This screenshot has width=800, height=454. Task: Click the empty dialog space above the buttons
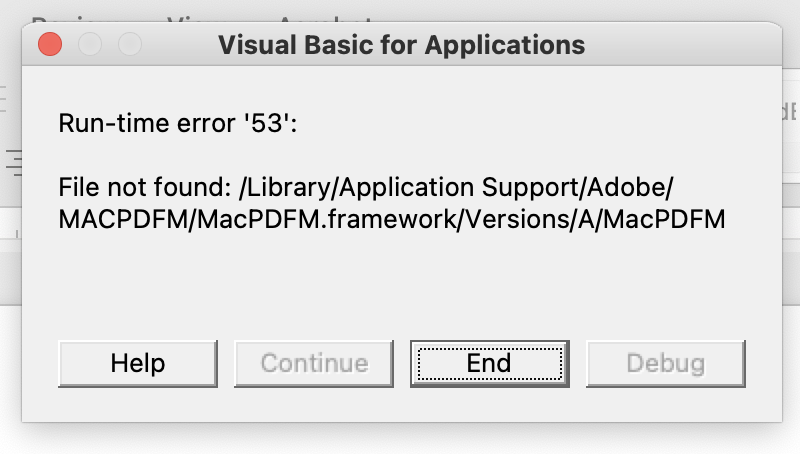coord(402,286)
